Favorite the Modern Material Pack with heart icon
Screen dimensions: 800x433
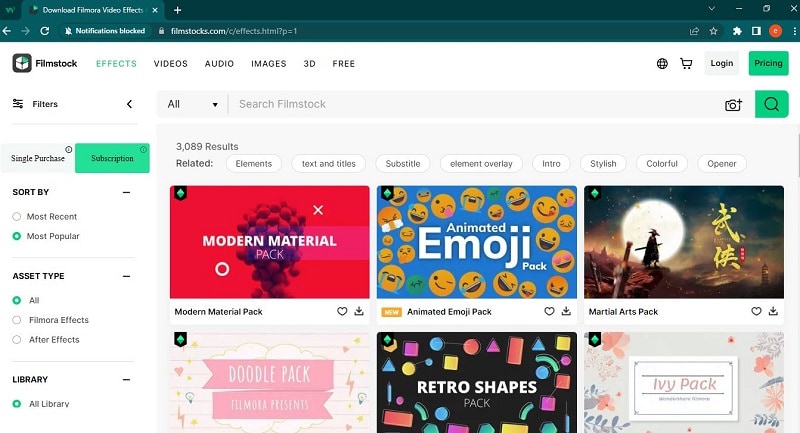coord(342,311)
